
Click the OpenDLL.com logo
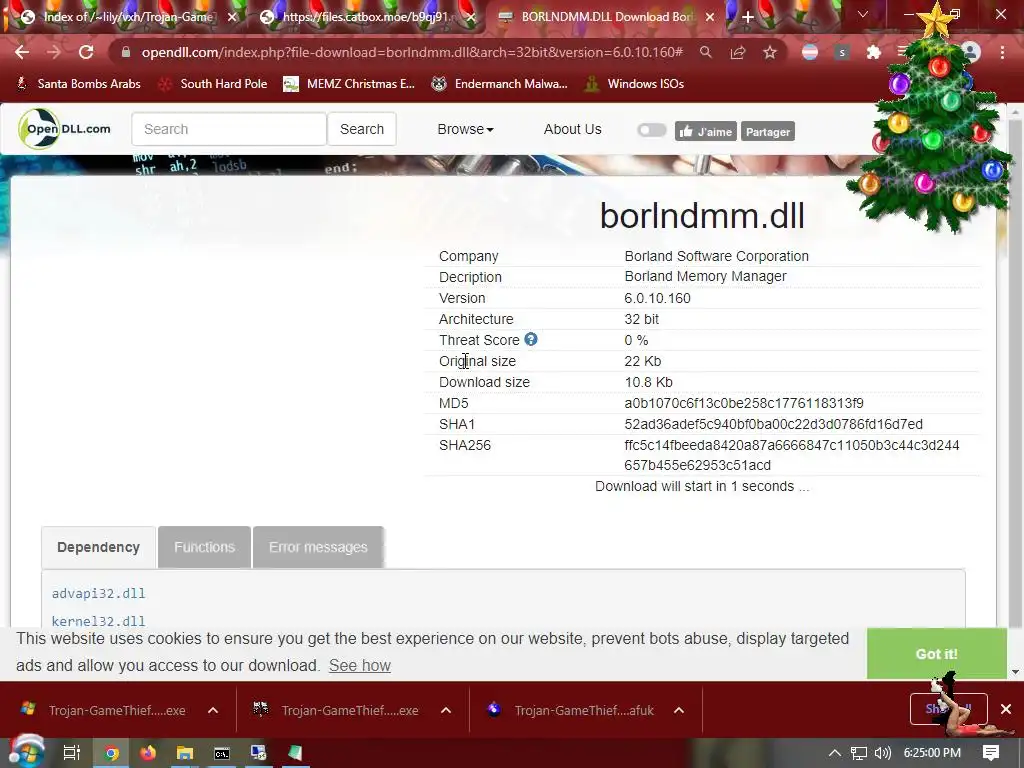[65, 129]
